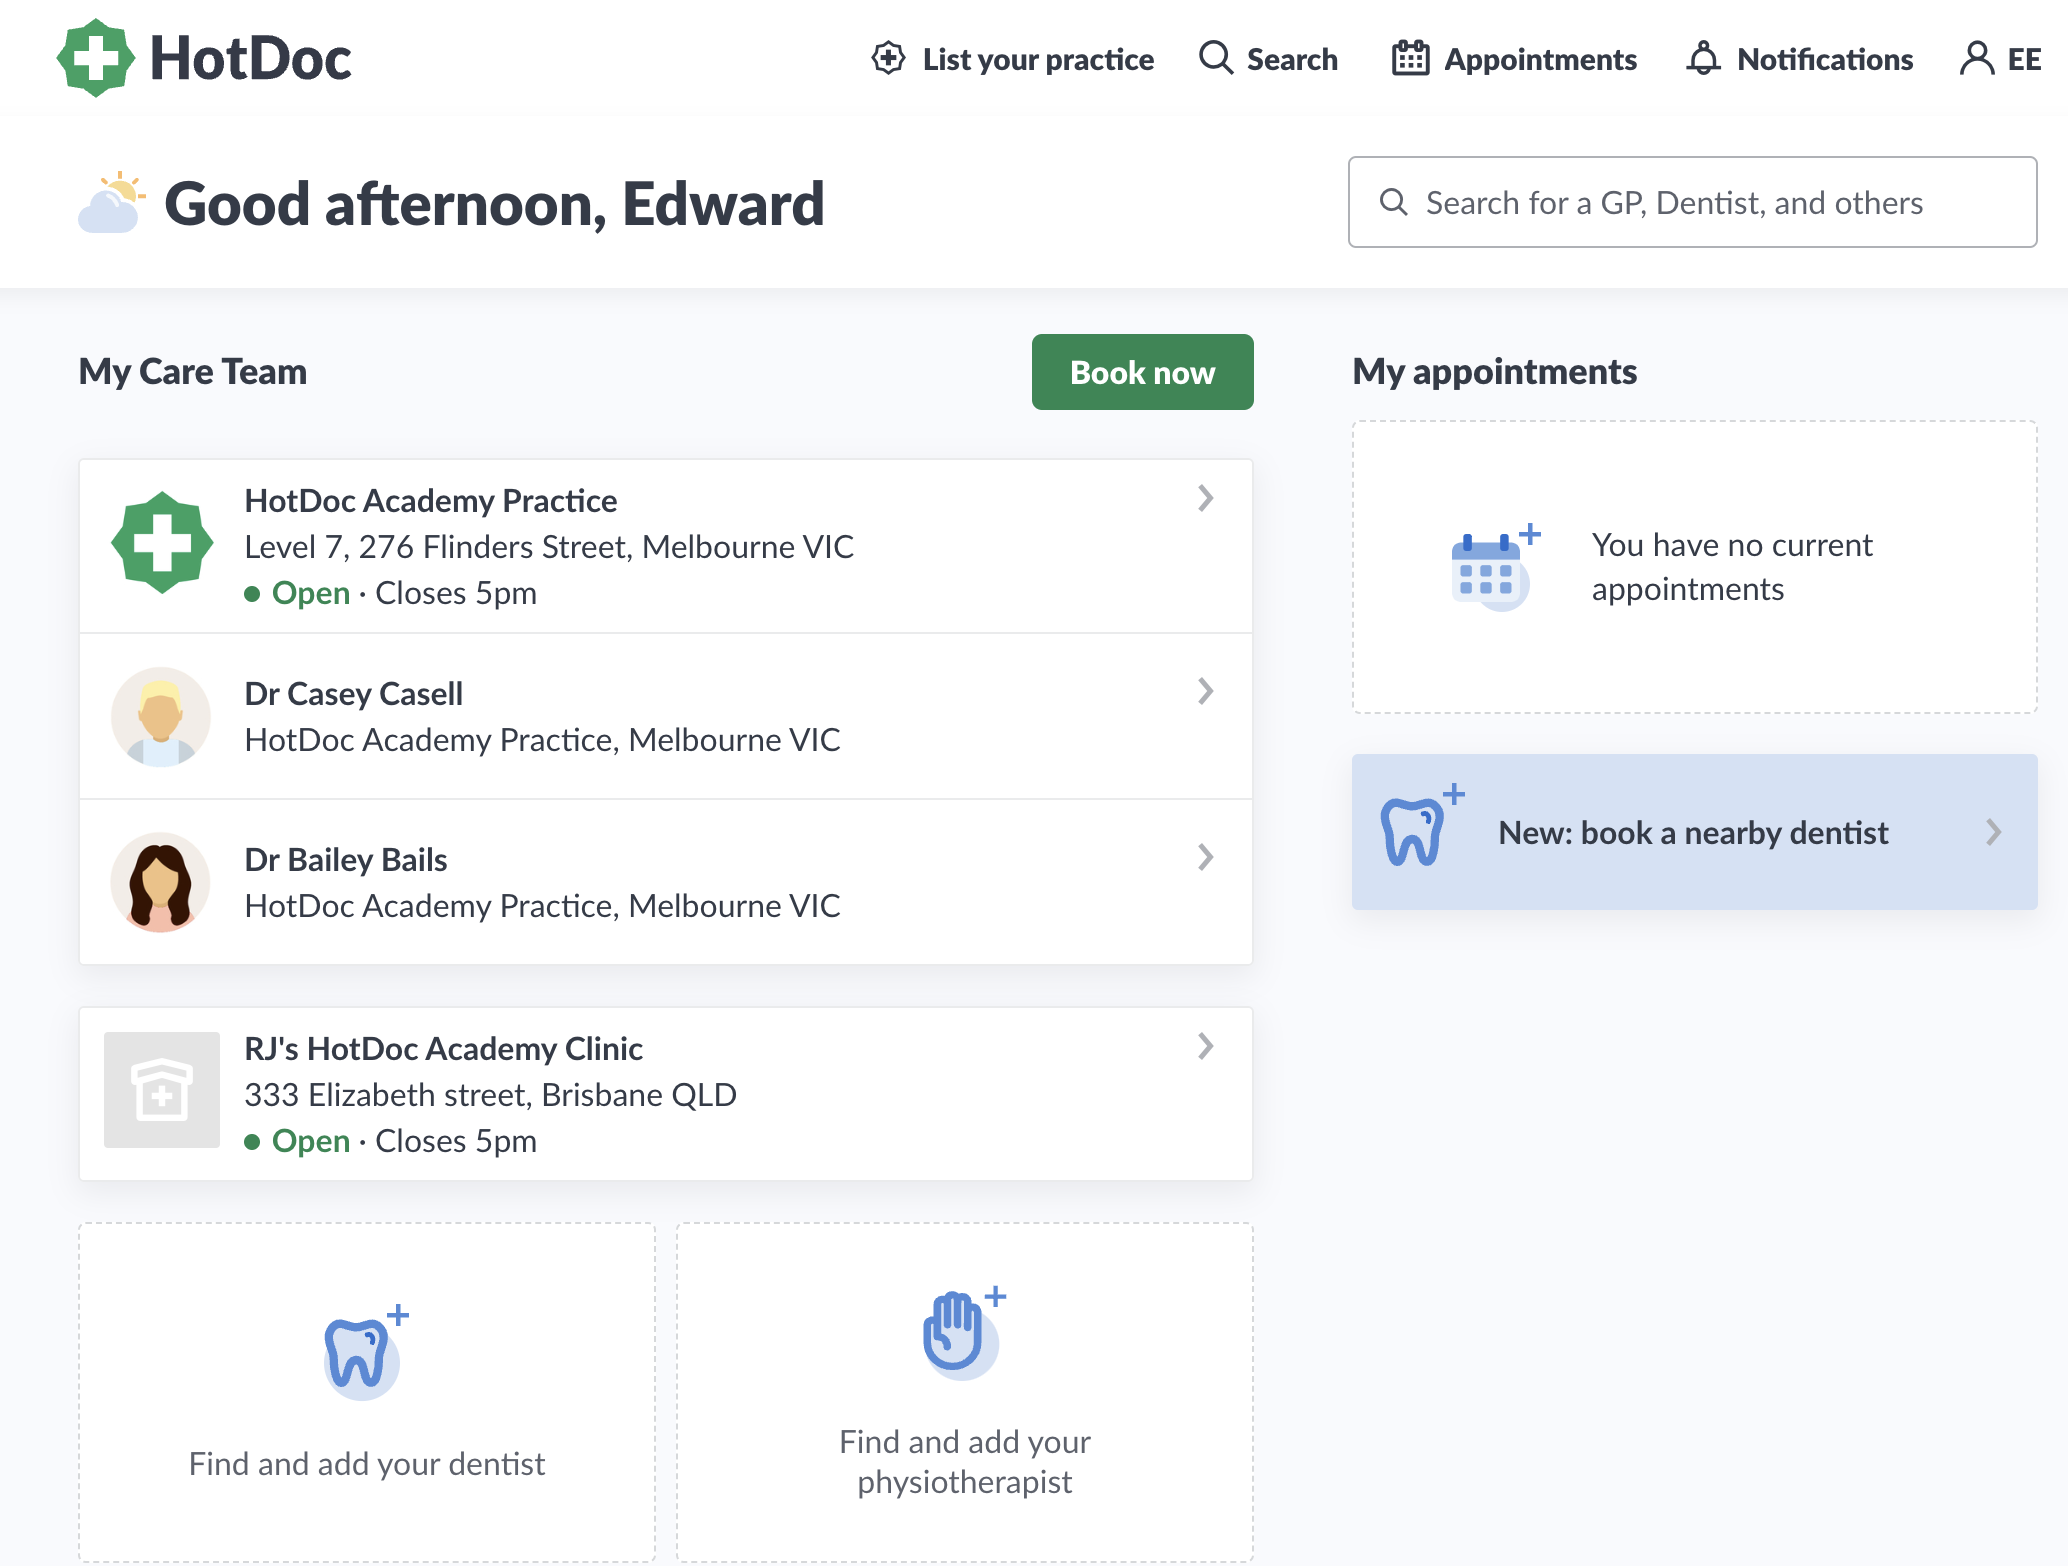The height and width of the screenshot is (1566, 2068).
Task: Click the magnifier icon inside search field
Action: pyautogui.click(x=1393, y=202)
